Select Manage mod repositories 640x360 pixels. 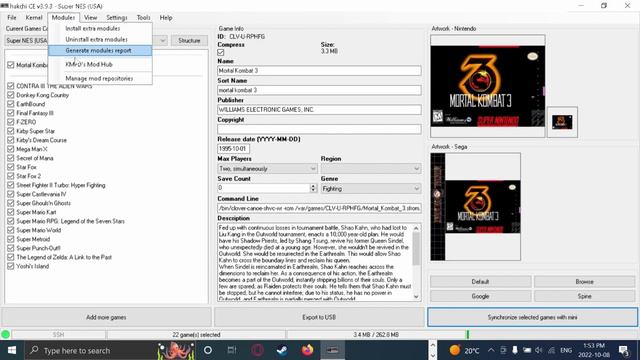[100, 78]
